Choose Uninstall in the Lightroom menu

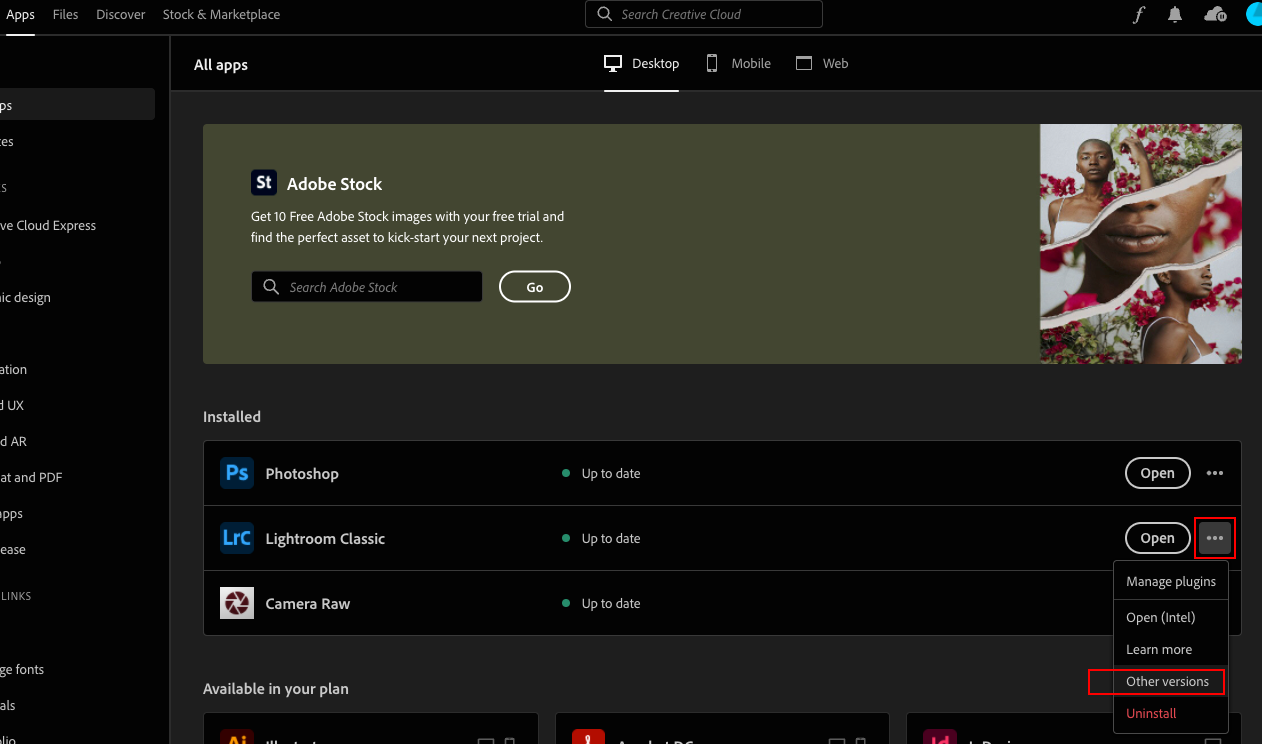(x=1150, y=713)
